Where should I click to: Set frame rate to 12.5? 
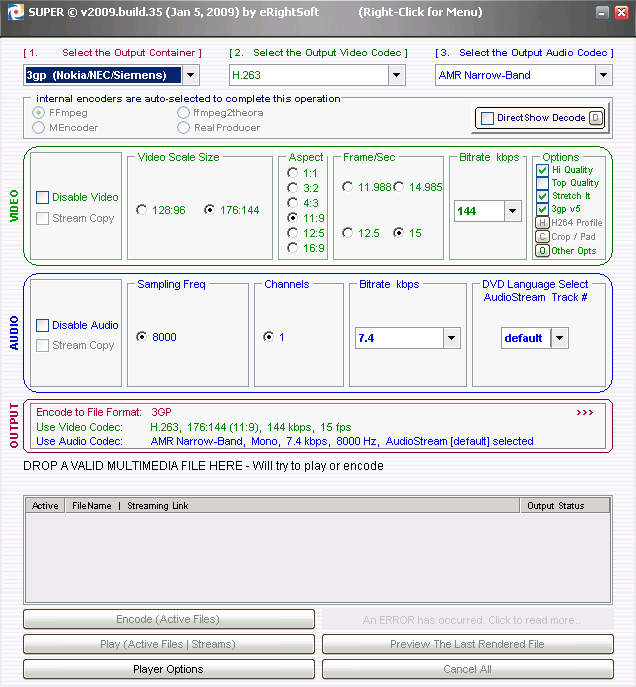pyautogui.click(x=347, y=233)
